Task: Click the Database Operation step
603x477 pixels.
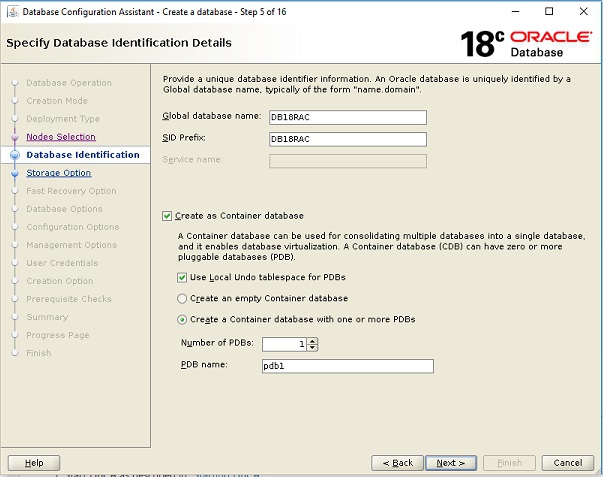Action: pyautogui.click(x=69, y=83)
